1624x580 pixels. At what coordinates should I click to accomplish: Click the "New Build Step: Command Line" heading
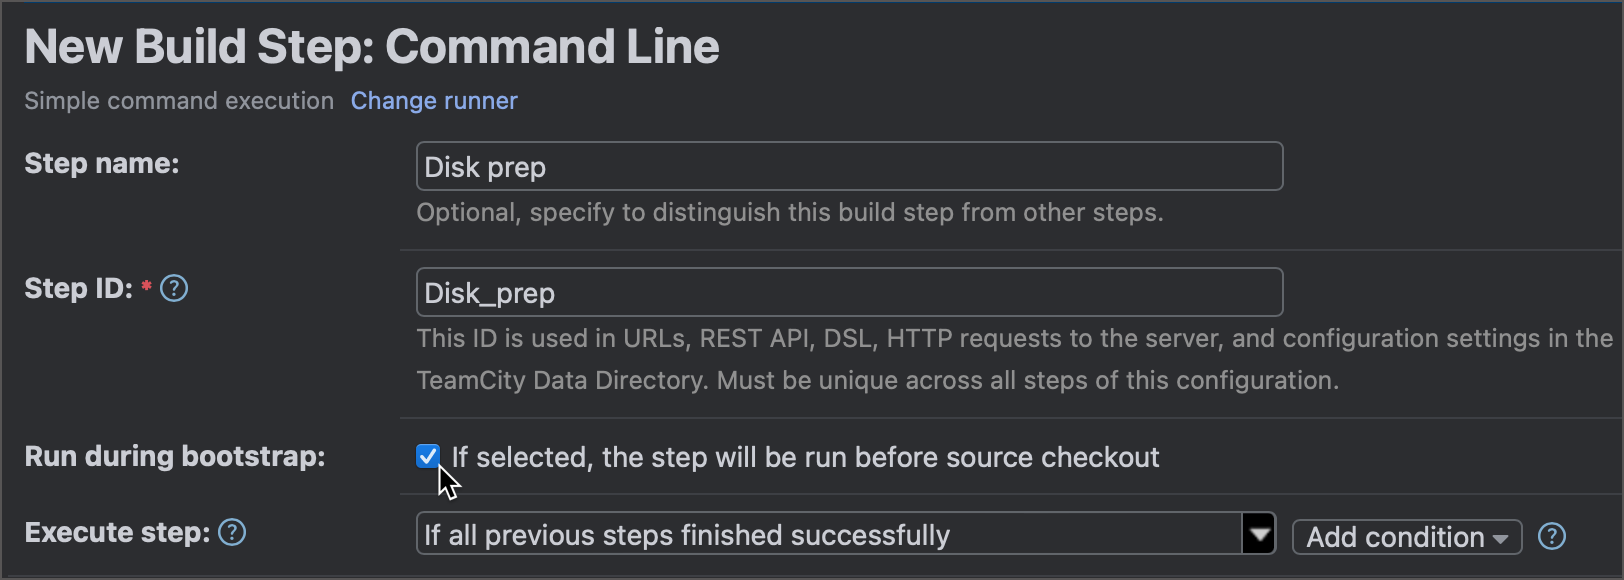point(372,47)
